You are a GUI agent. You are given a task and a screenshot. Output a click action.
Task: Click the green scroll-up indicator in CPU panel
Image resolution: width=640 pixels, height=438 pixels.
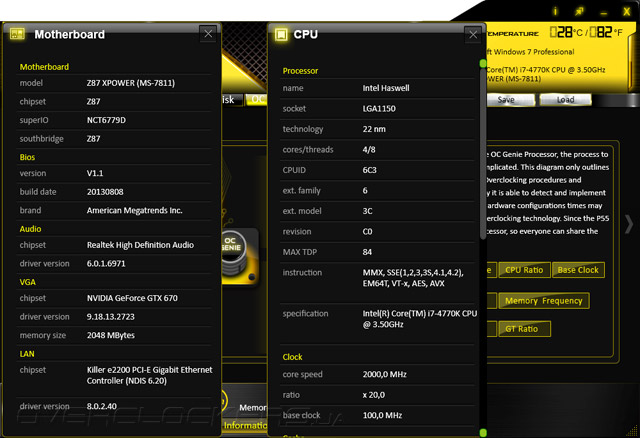pos(483,63)
